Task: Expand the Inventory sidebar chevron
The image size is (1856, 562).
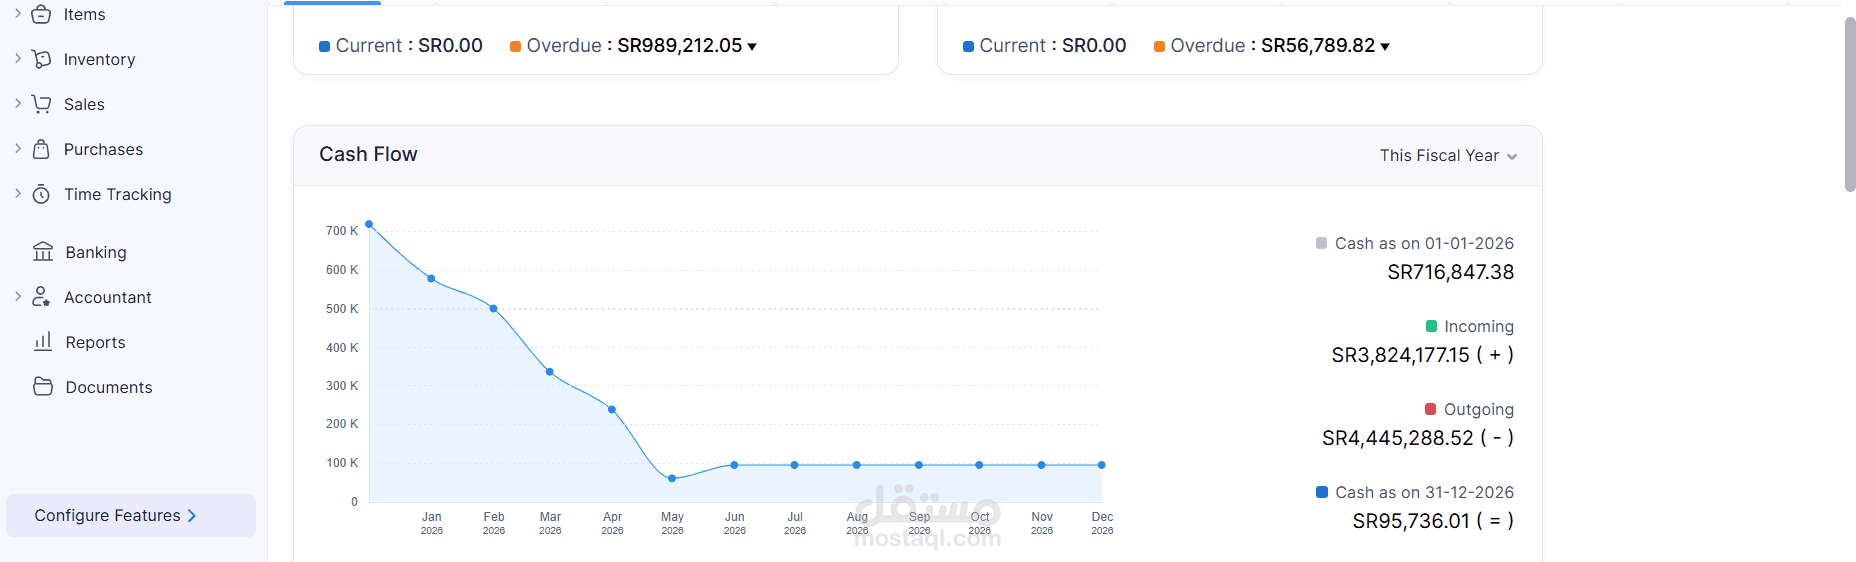Action: tap(18, 58)
